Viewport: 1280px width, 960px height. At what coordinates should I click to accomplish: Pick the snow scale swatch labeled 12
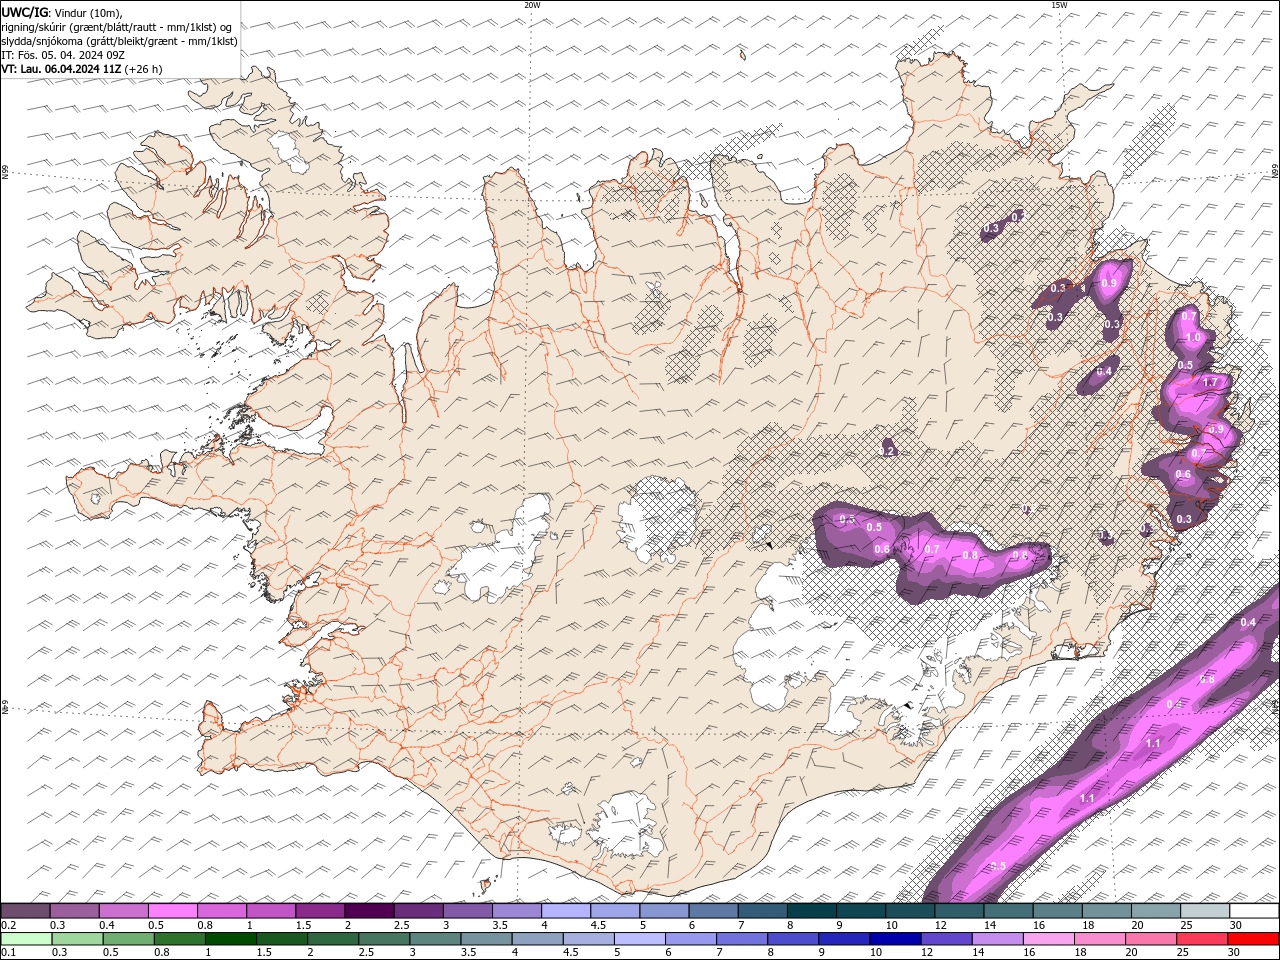959,911
